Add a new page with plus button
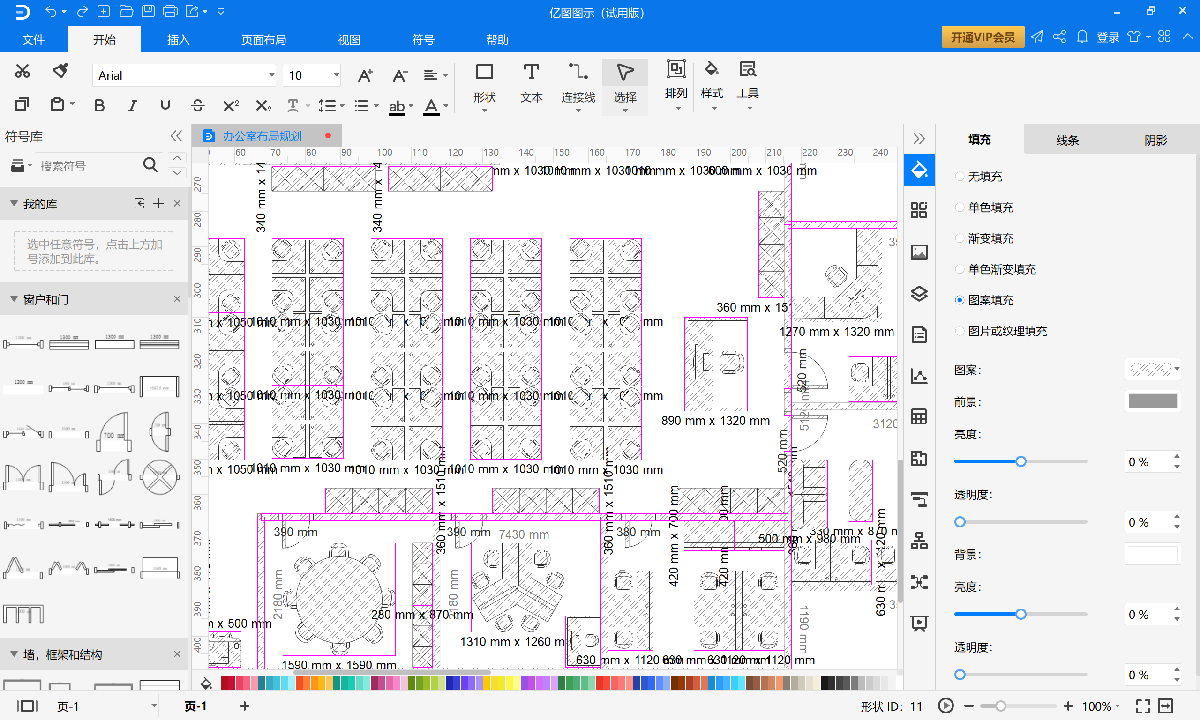Image resolution: width=1200 pixels, height=720 pixels. (245, 706)
